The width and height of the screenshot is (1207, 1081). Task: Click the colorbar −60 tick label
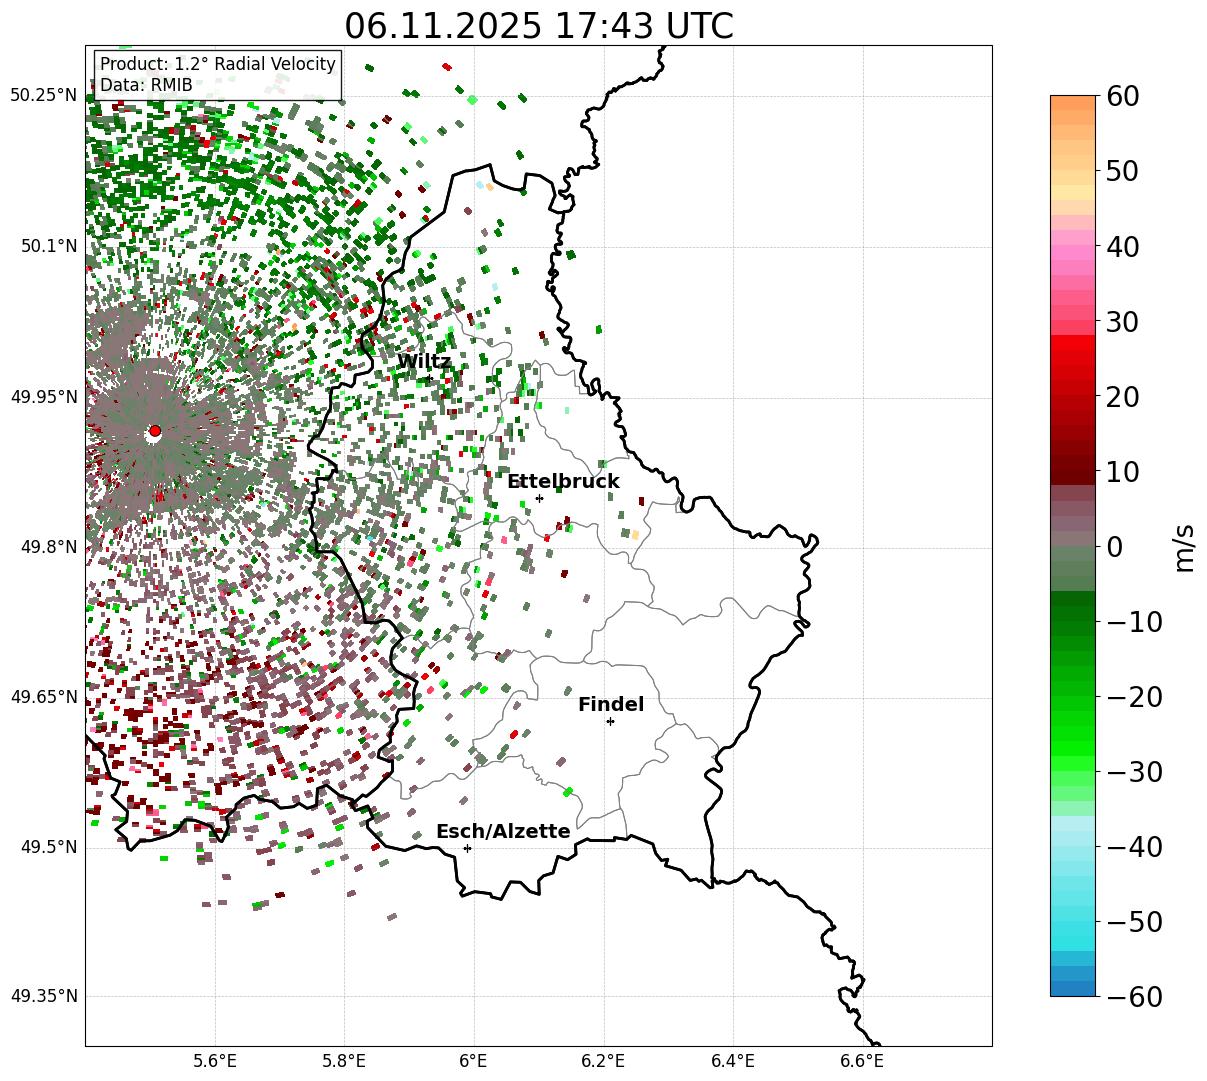click(1134, 996)
